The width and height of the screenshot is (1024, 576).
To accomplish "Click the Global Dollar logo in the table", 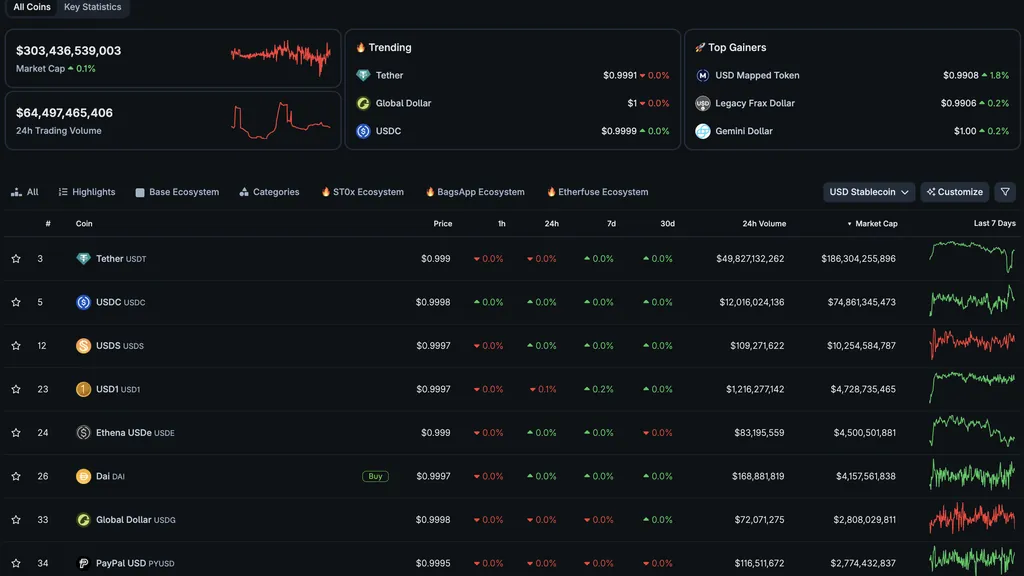I will coord(83,520).
